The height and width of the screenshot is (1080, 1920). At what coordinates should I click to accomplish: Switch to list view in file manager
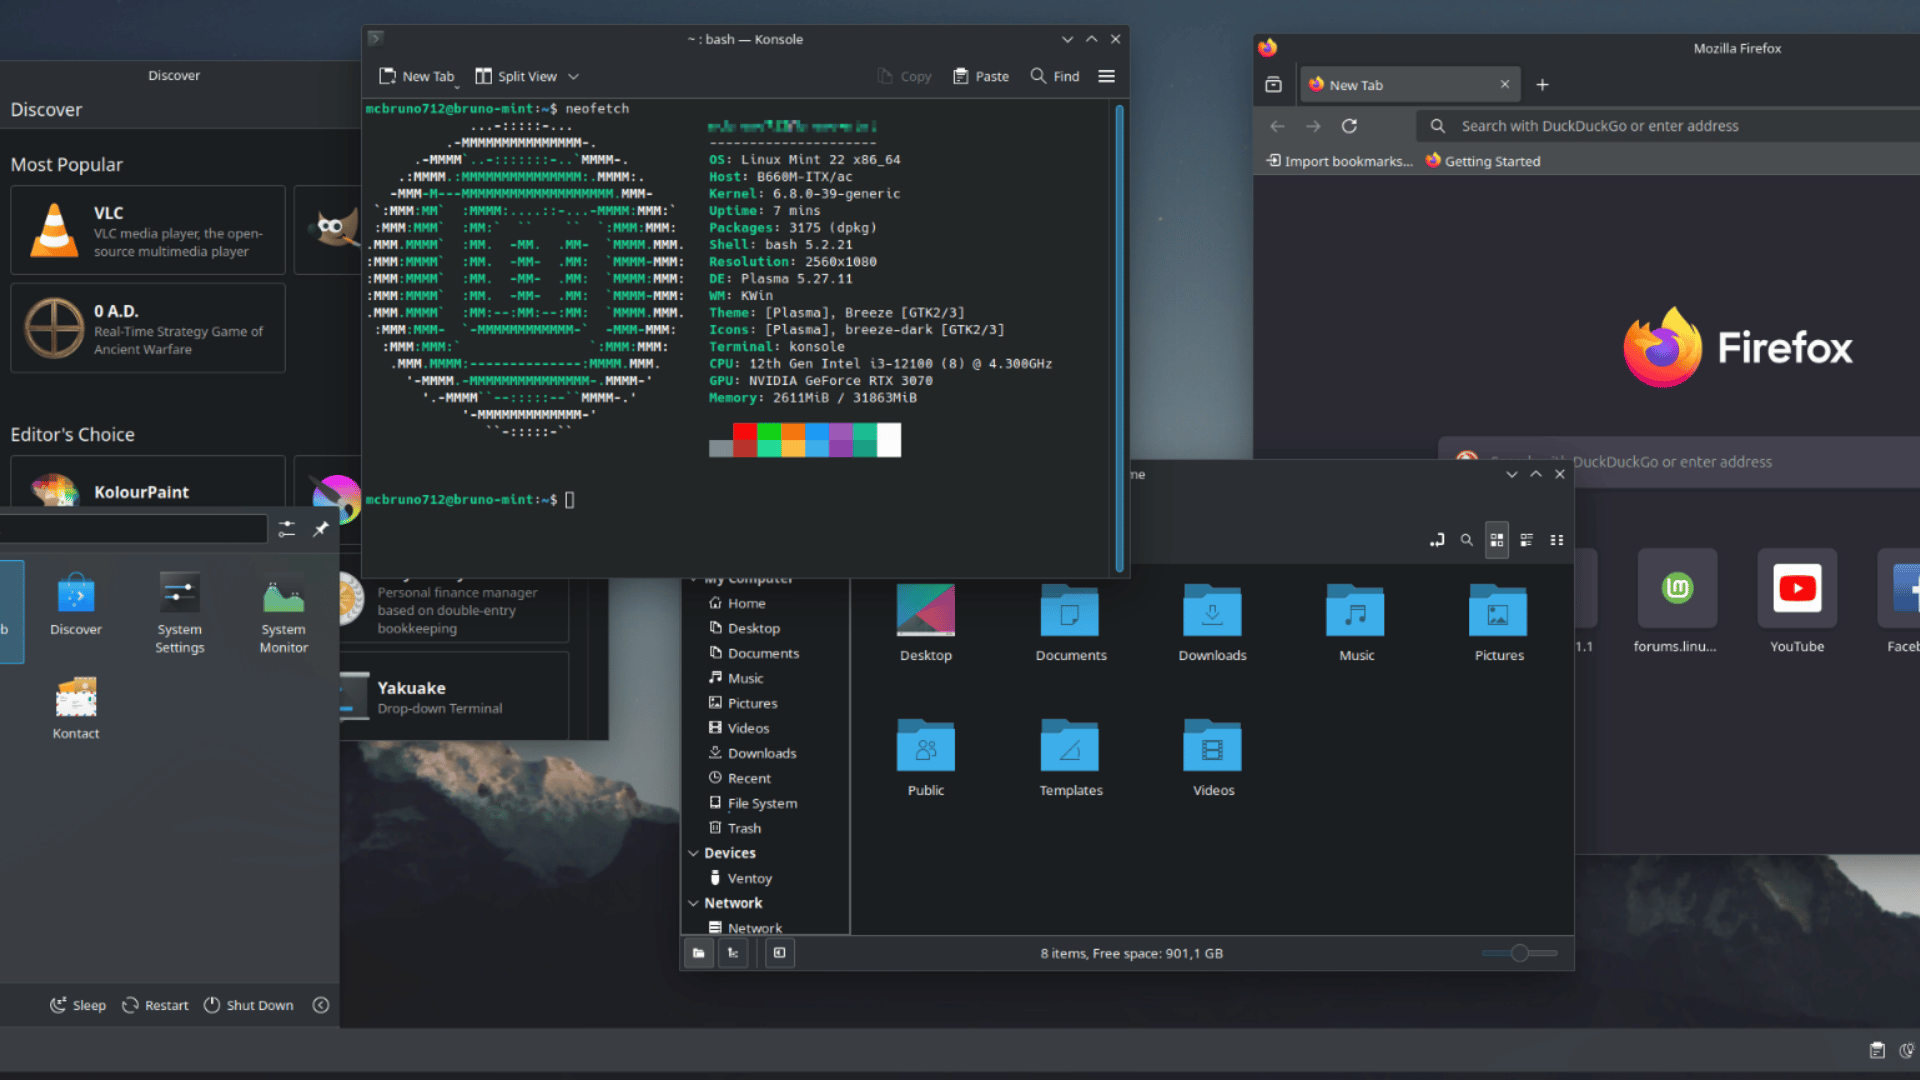[x=1527, y=540]
